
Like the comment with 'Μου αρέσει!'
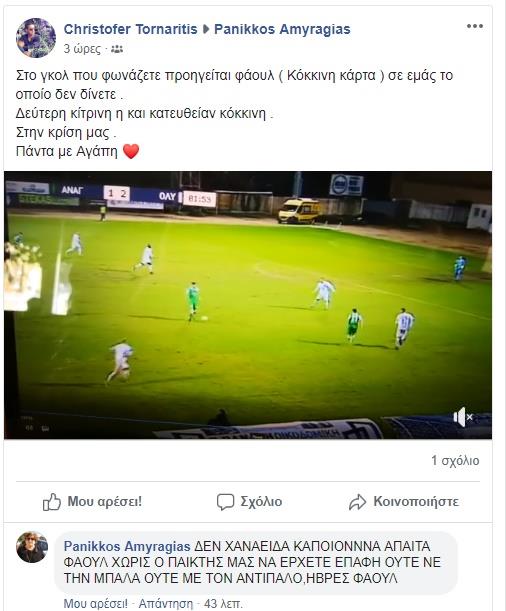95,604
